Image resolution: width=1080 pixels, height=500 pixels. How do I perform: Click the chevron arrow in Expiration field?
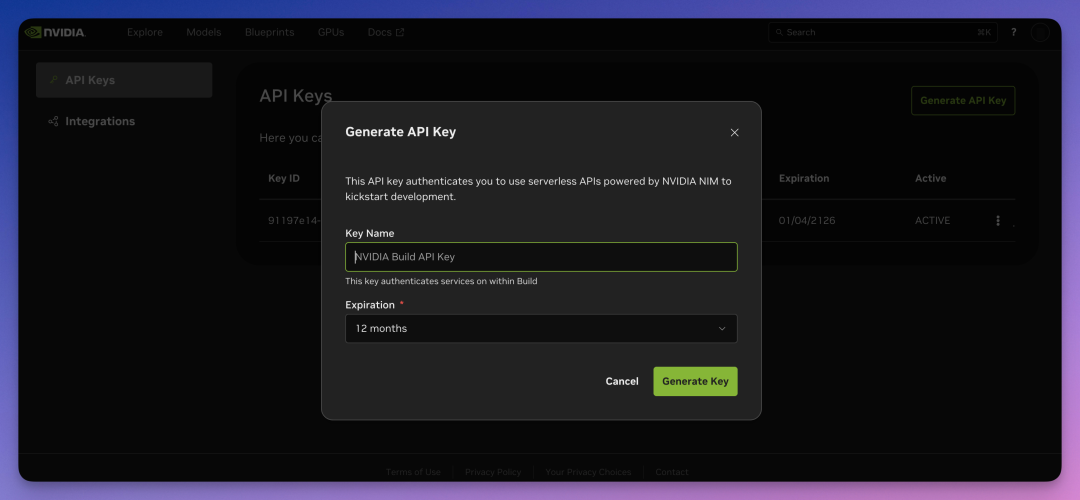point(722,328)
